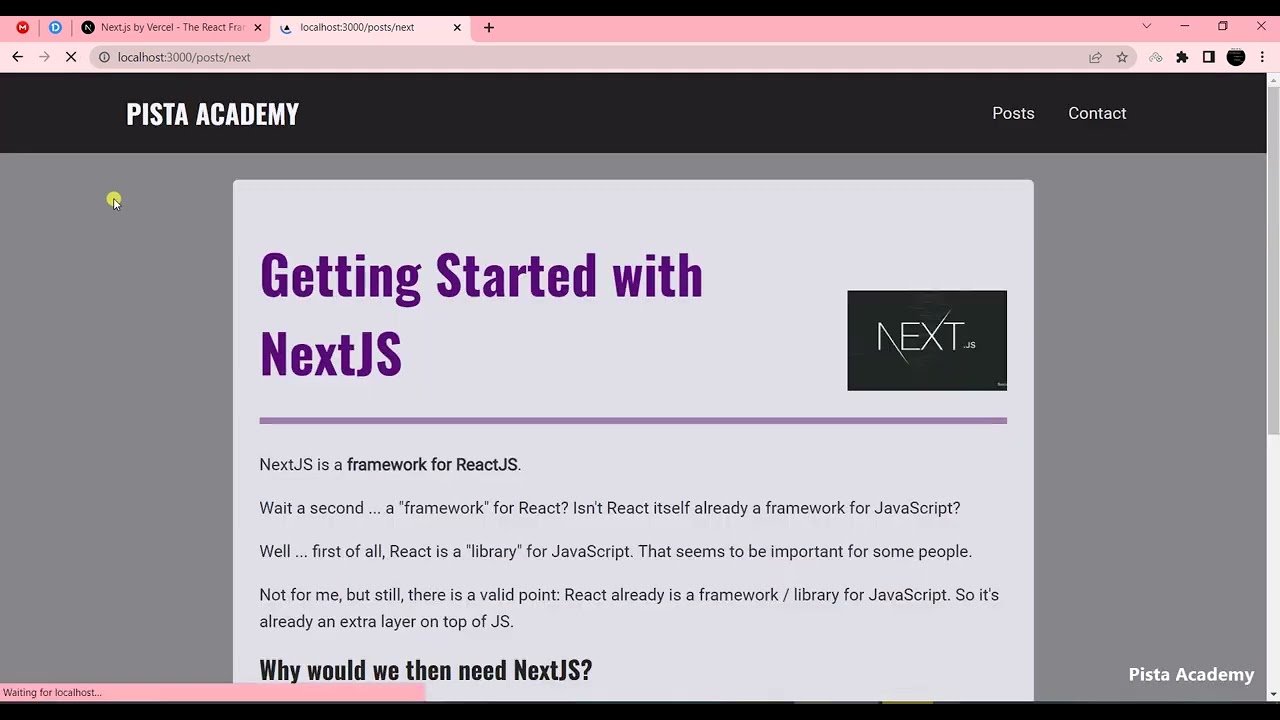Open the grayed extension icon beside the star
This screenshot has width=1280, height=720.
(x=1155, y=57)
